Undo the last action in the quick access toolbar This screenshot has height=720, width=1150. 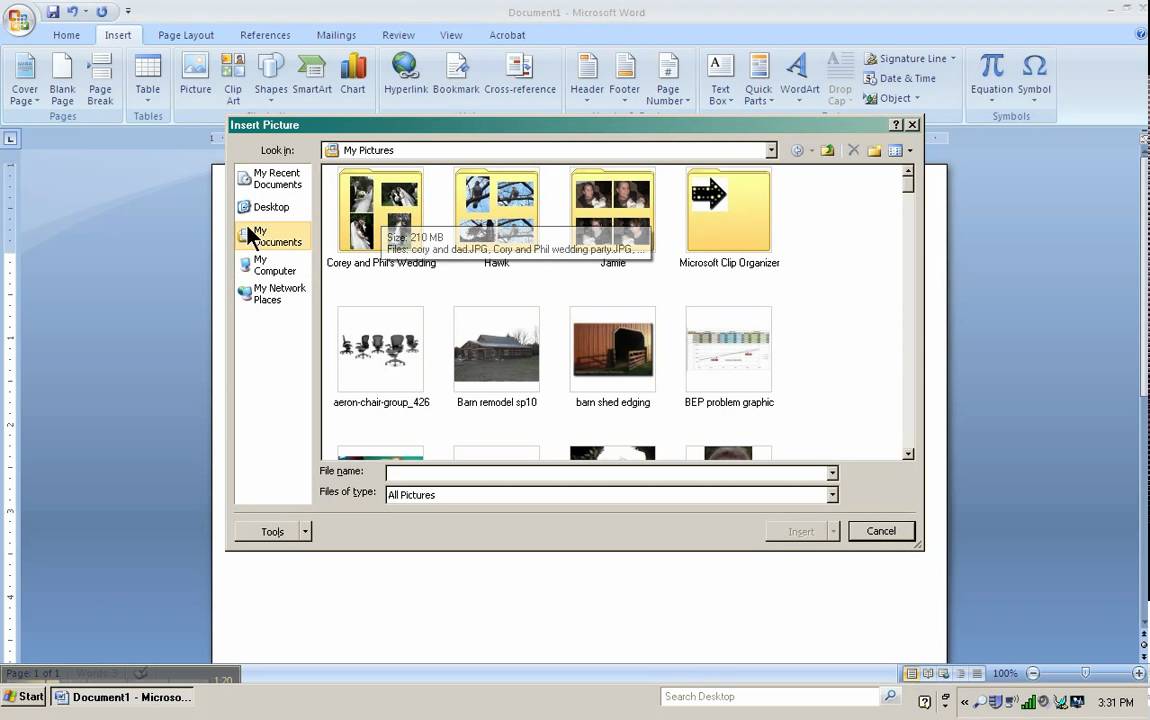[73, 12]
